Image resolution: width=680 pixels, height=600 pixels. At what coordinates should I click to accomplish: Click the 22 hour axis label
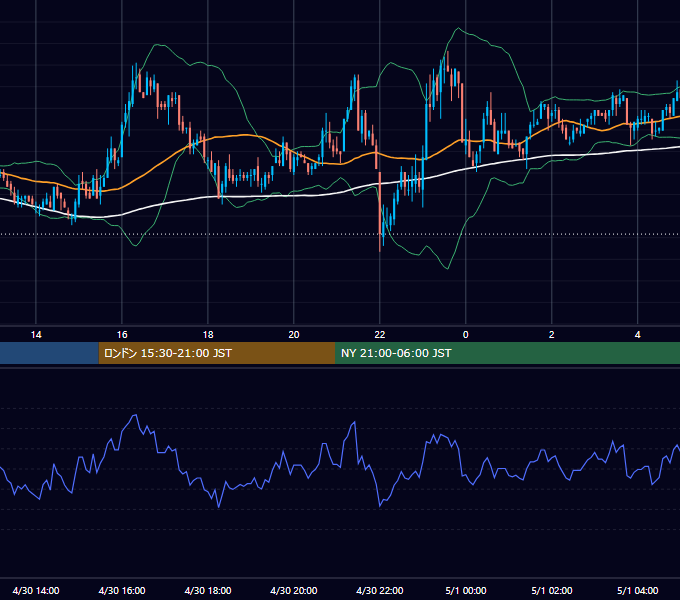pos(380,335)
